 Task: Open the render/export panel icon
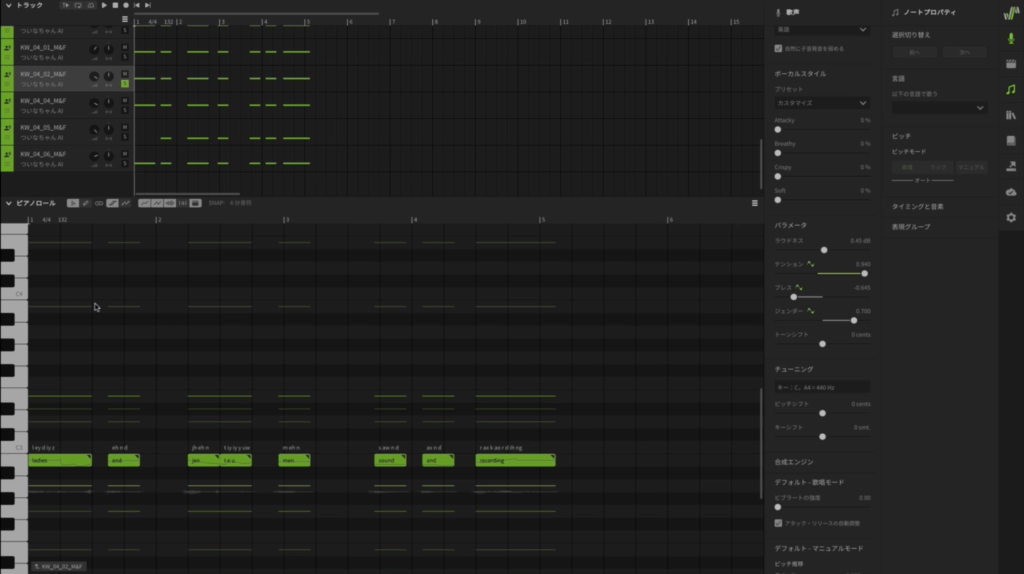[1010, 166]
